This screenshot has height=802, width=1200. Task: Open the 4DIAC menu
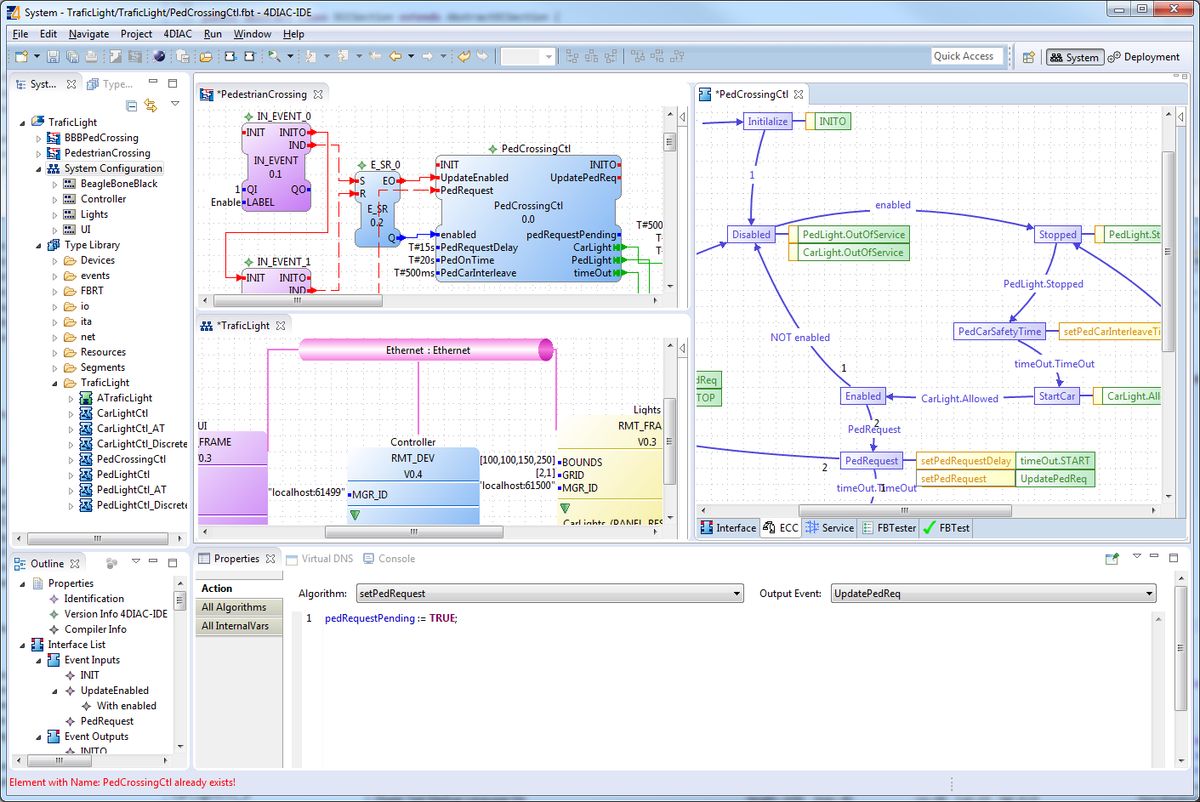[176, 34]
